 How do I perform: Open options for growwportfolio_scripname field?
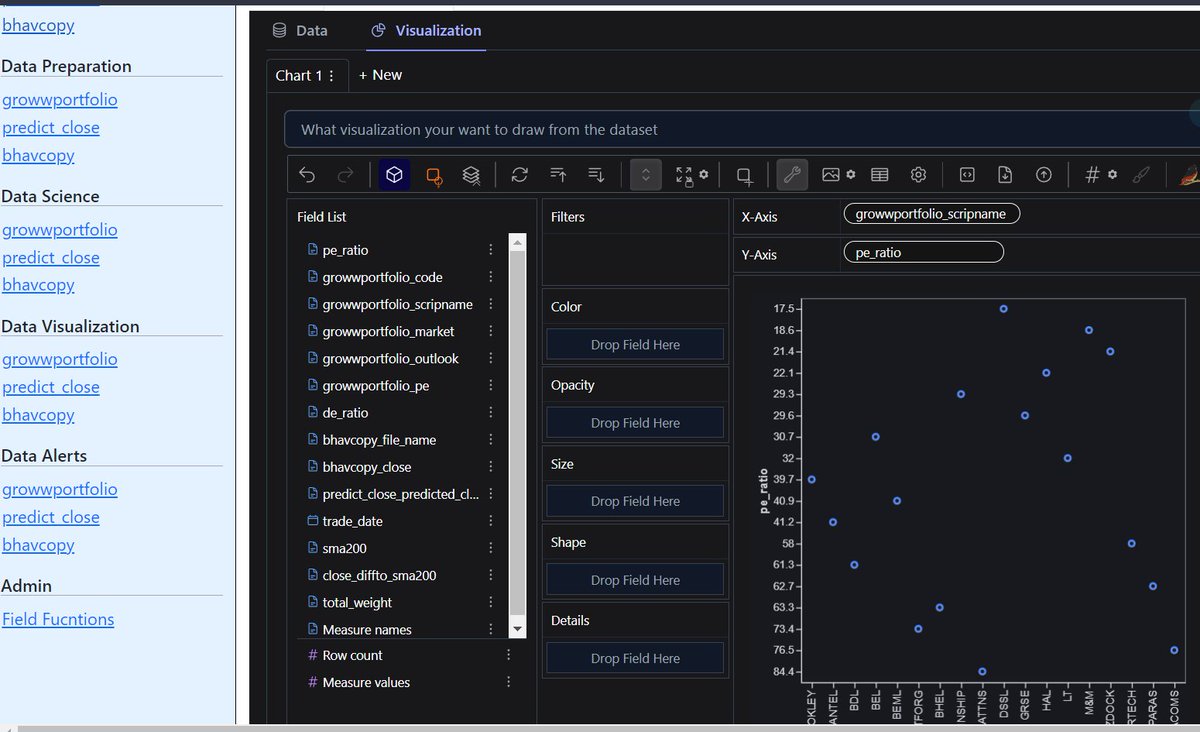(490, 304)
